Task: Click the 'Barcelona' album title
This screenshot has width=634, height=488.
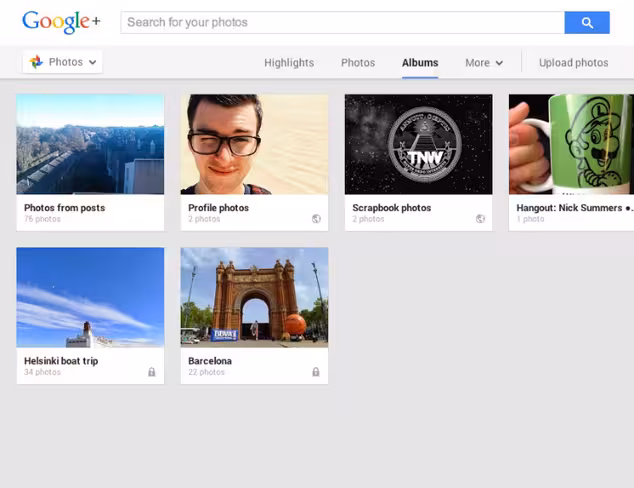Action: click(210, 361)
